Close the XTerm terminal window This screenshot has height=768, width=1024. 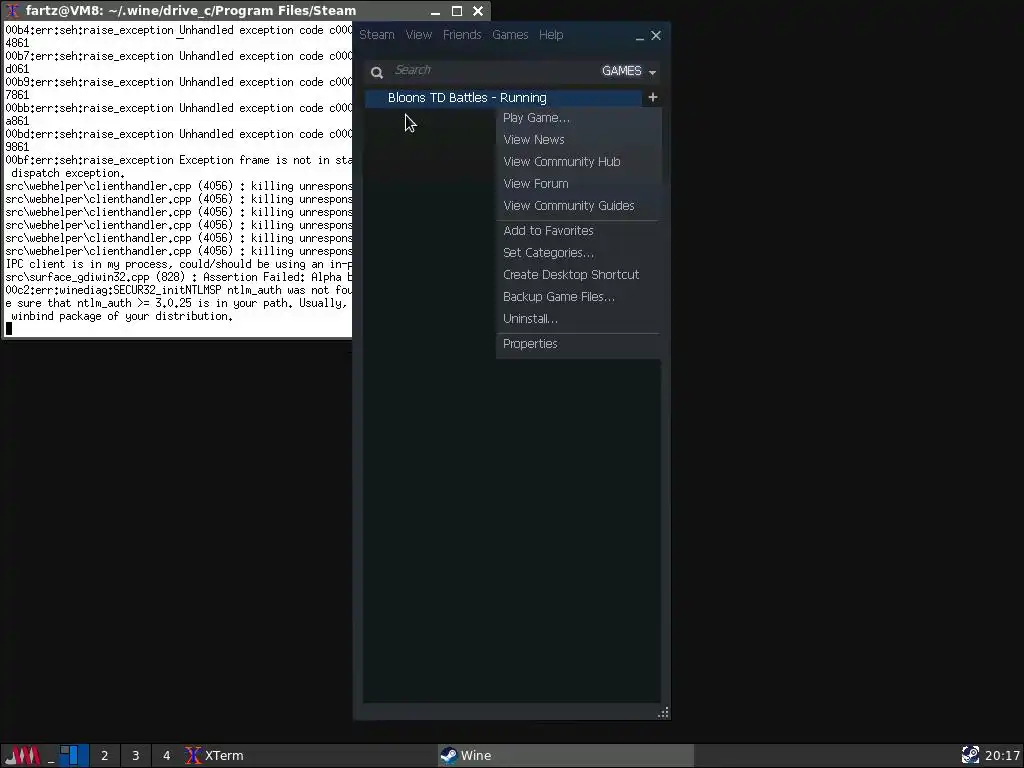pos(478,11)
